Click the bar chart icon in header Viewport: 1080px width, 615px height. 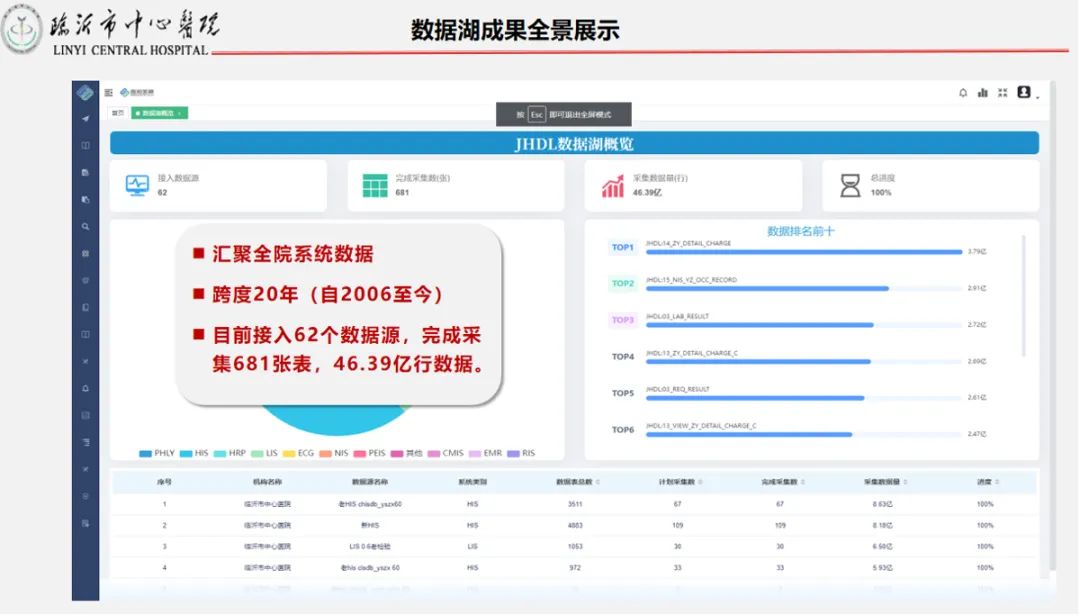coord(983,92)
